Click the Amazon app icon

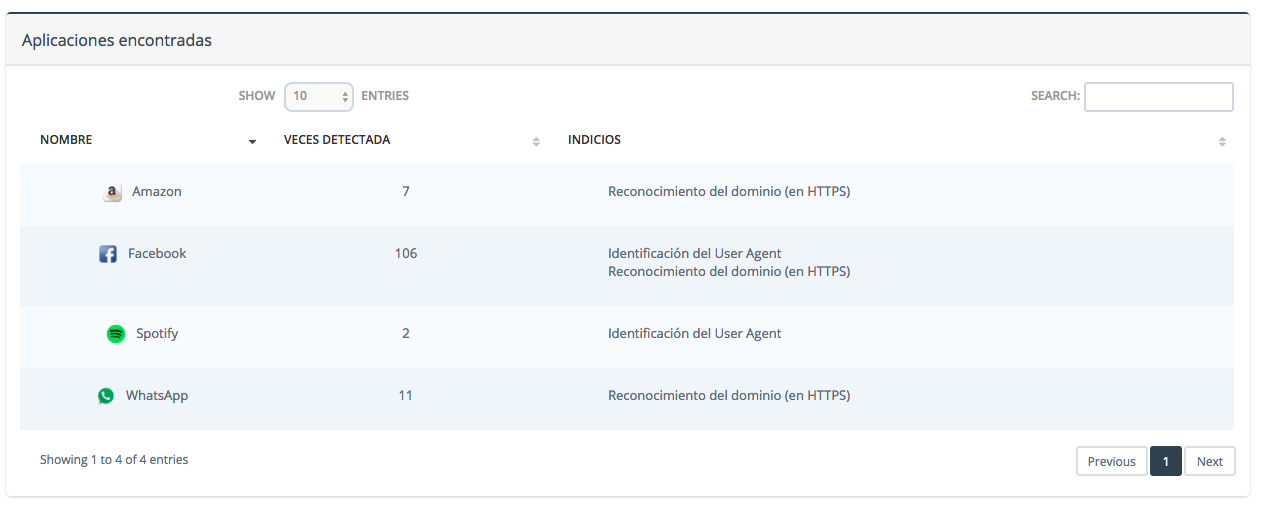pyautogui.click(x=113, y=192)
